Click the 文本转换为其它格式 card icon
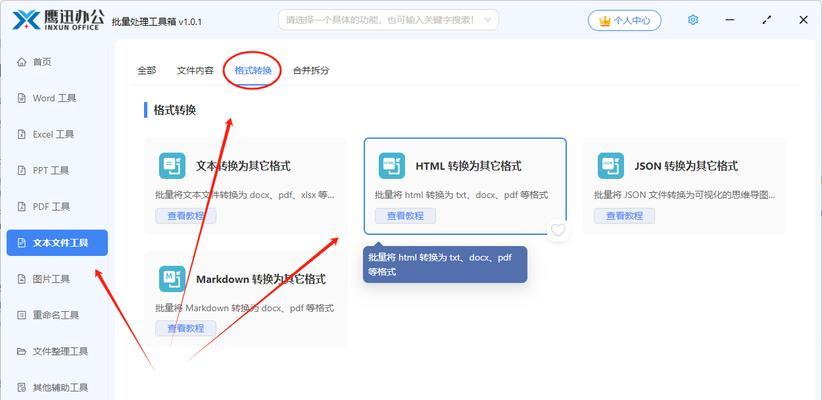 coord(172,166)
